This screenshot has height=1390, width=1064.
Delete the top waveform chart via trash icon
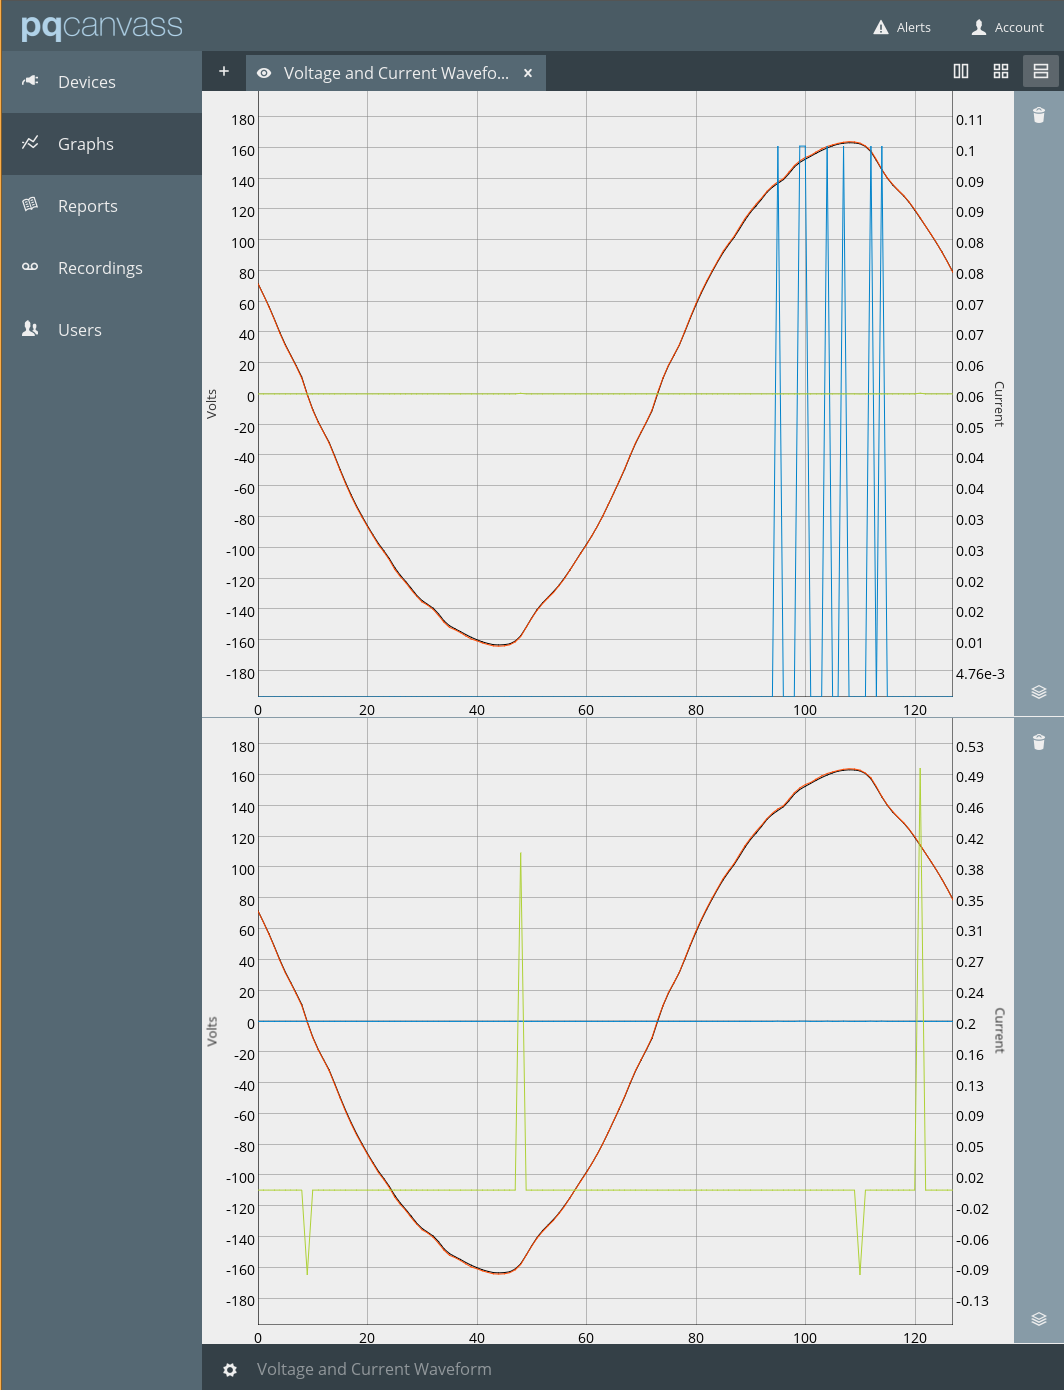pyautogui.click(x=1039, y=116)
